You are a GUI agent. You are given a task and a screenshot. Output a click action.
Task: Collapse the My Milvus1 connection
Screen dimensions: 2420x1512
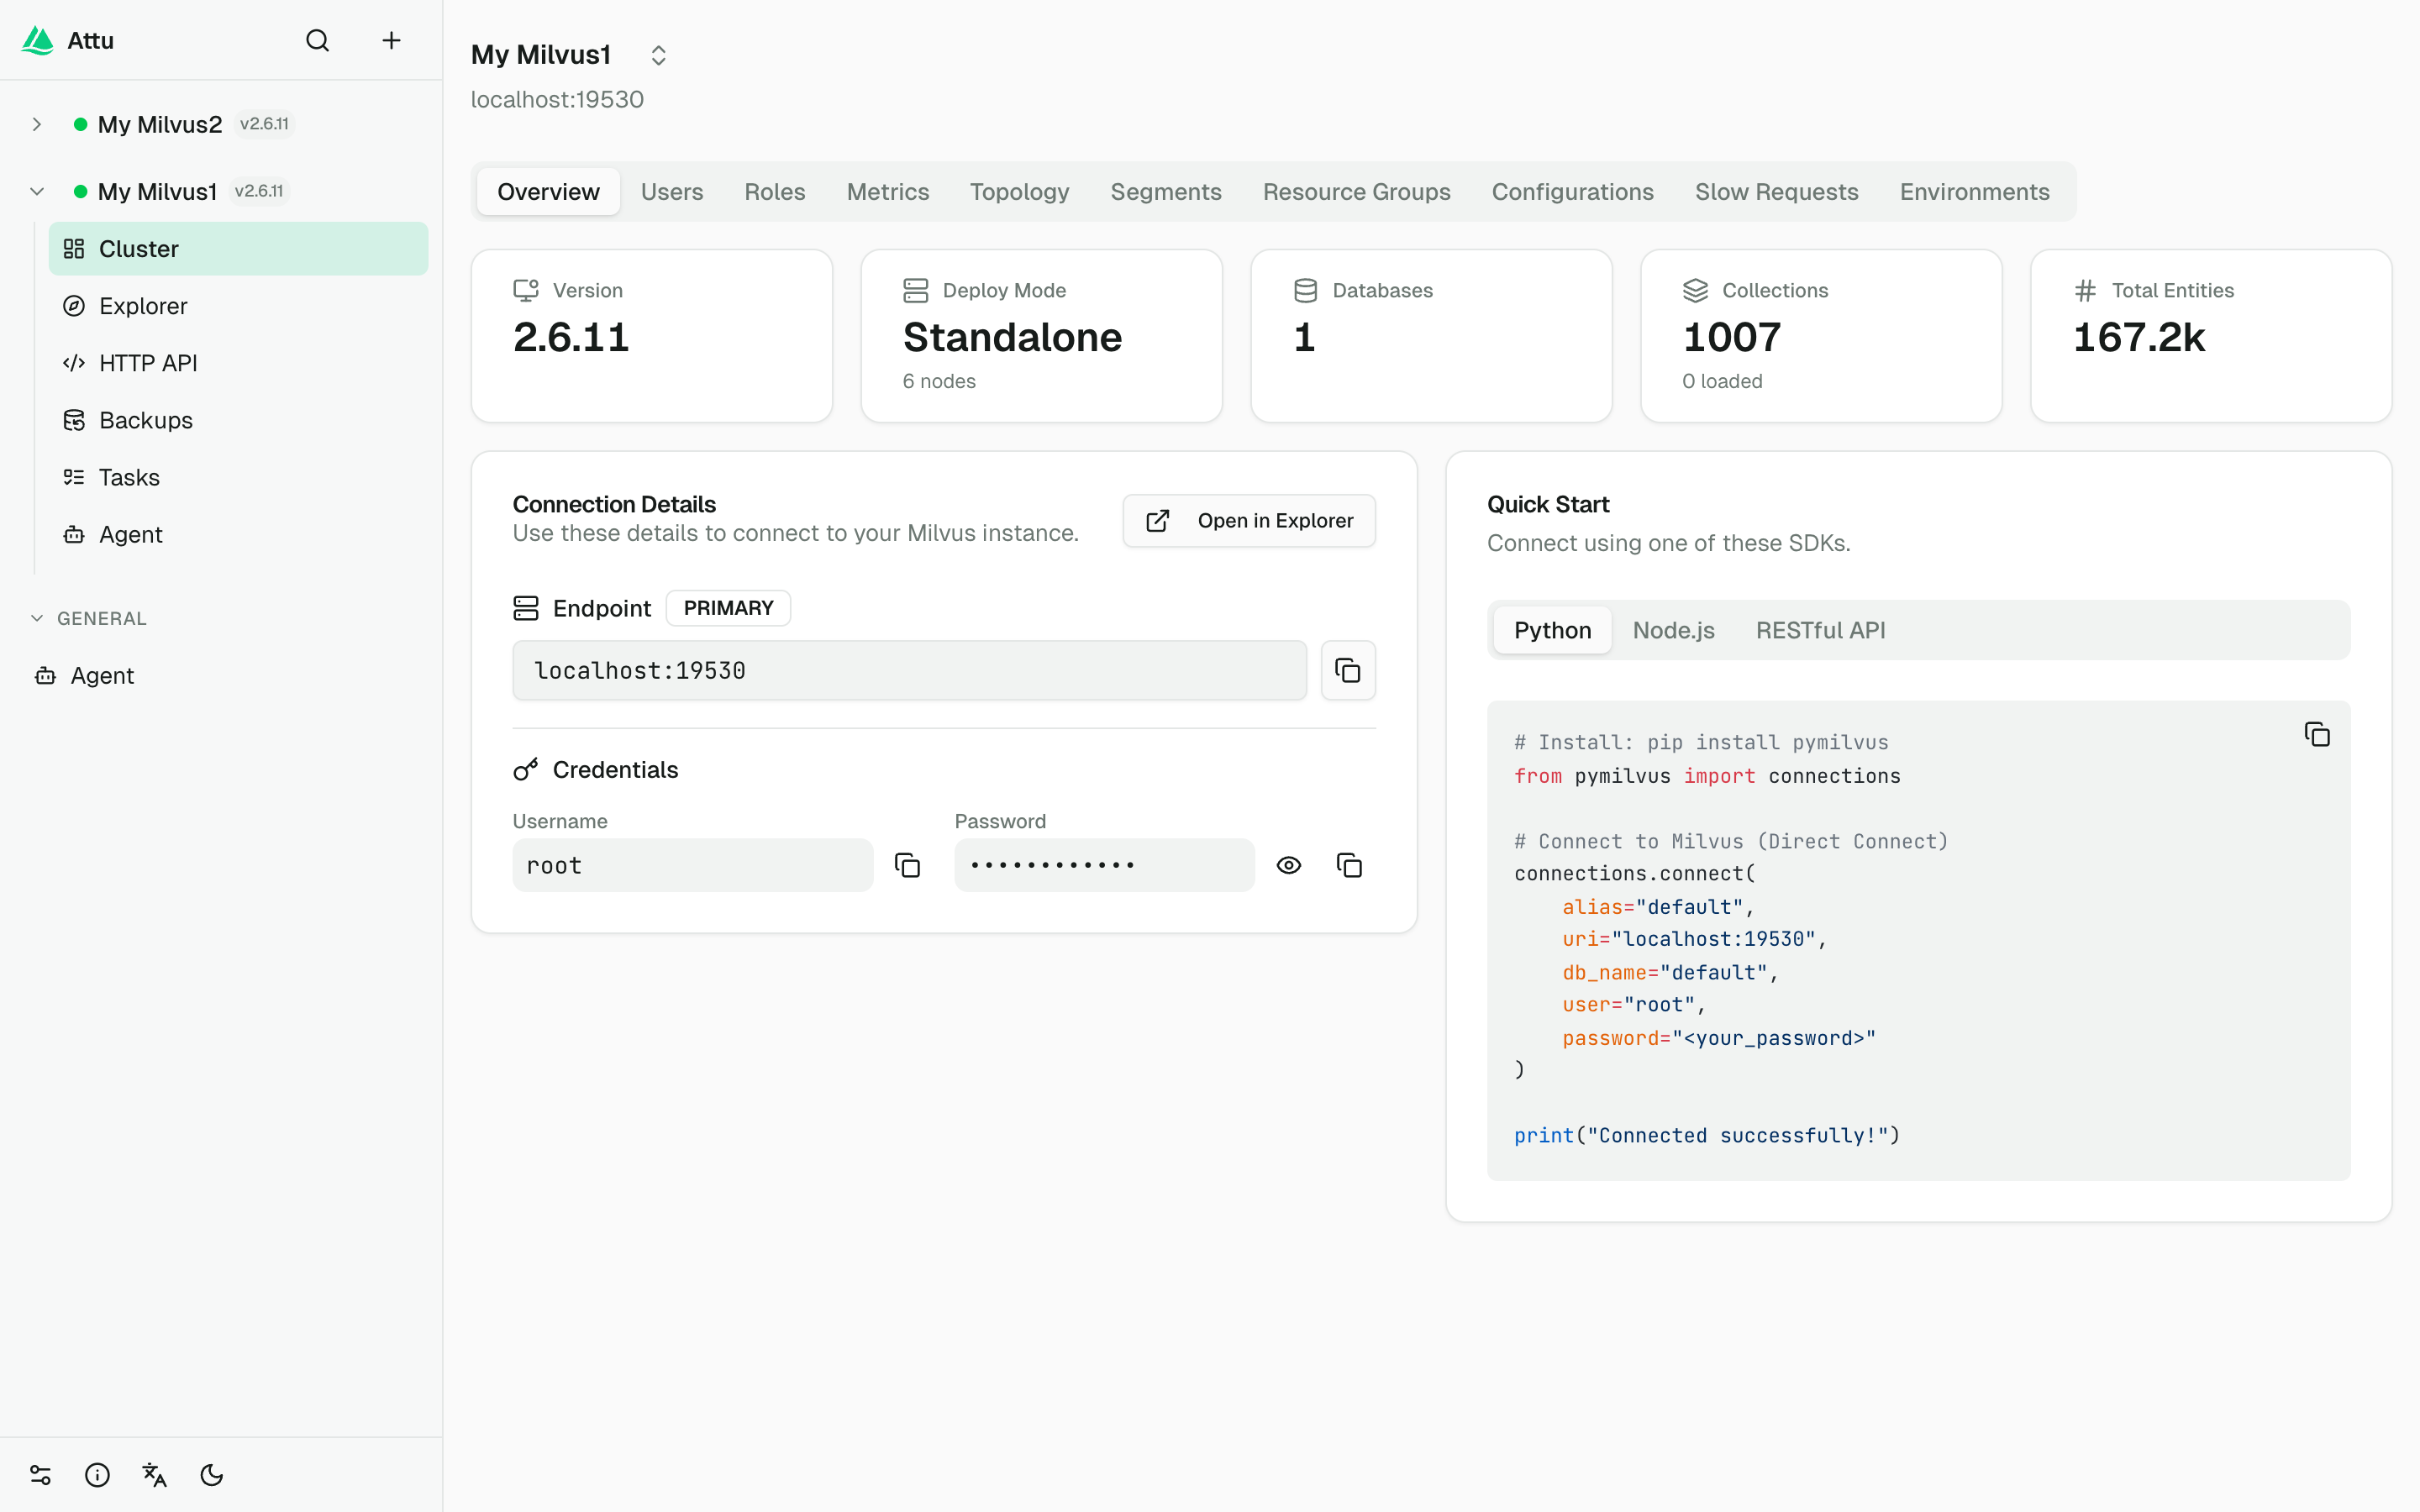pos(37,191)
